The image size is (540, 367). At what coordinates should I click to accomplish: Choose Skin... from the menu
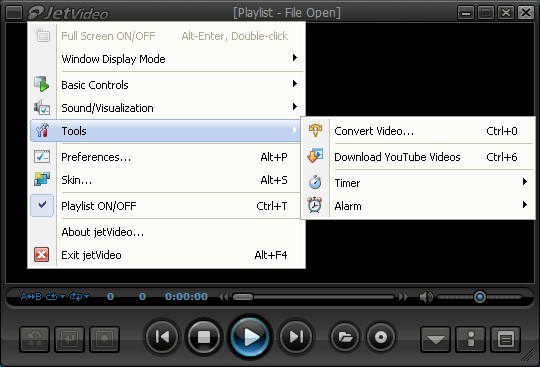pos(166,180)
